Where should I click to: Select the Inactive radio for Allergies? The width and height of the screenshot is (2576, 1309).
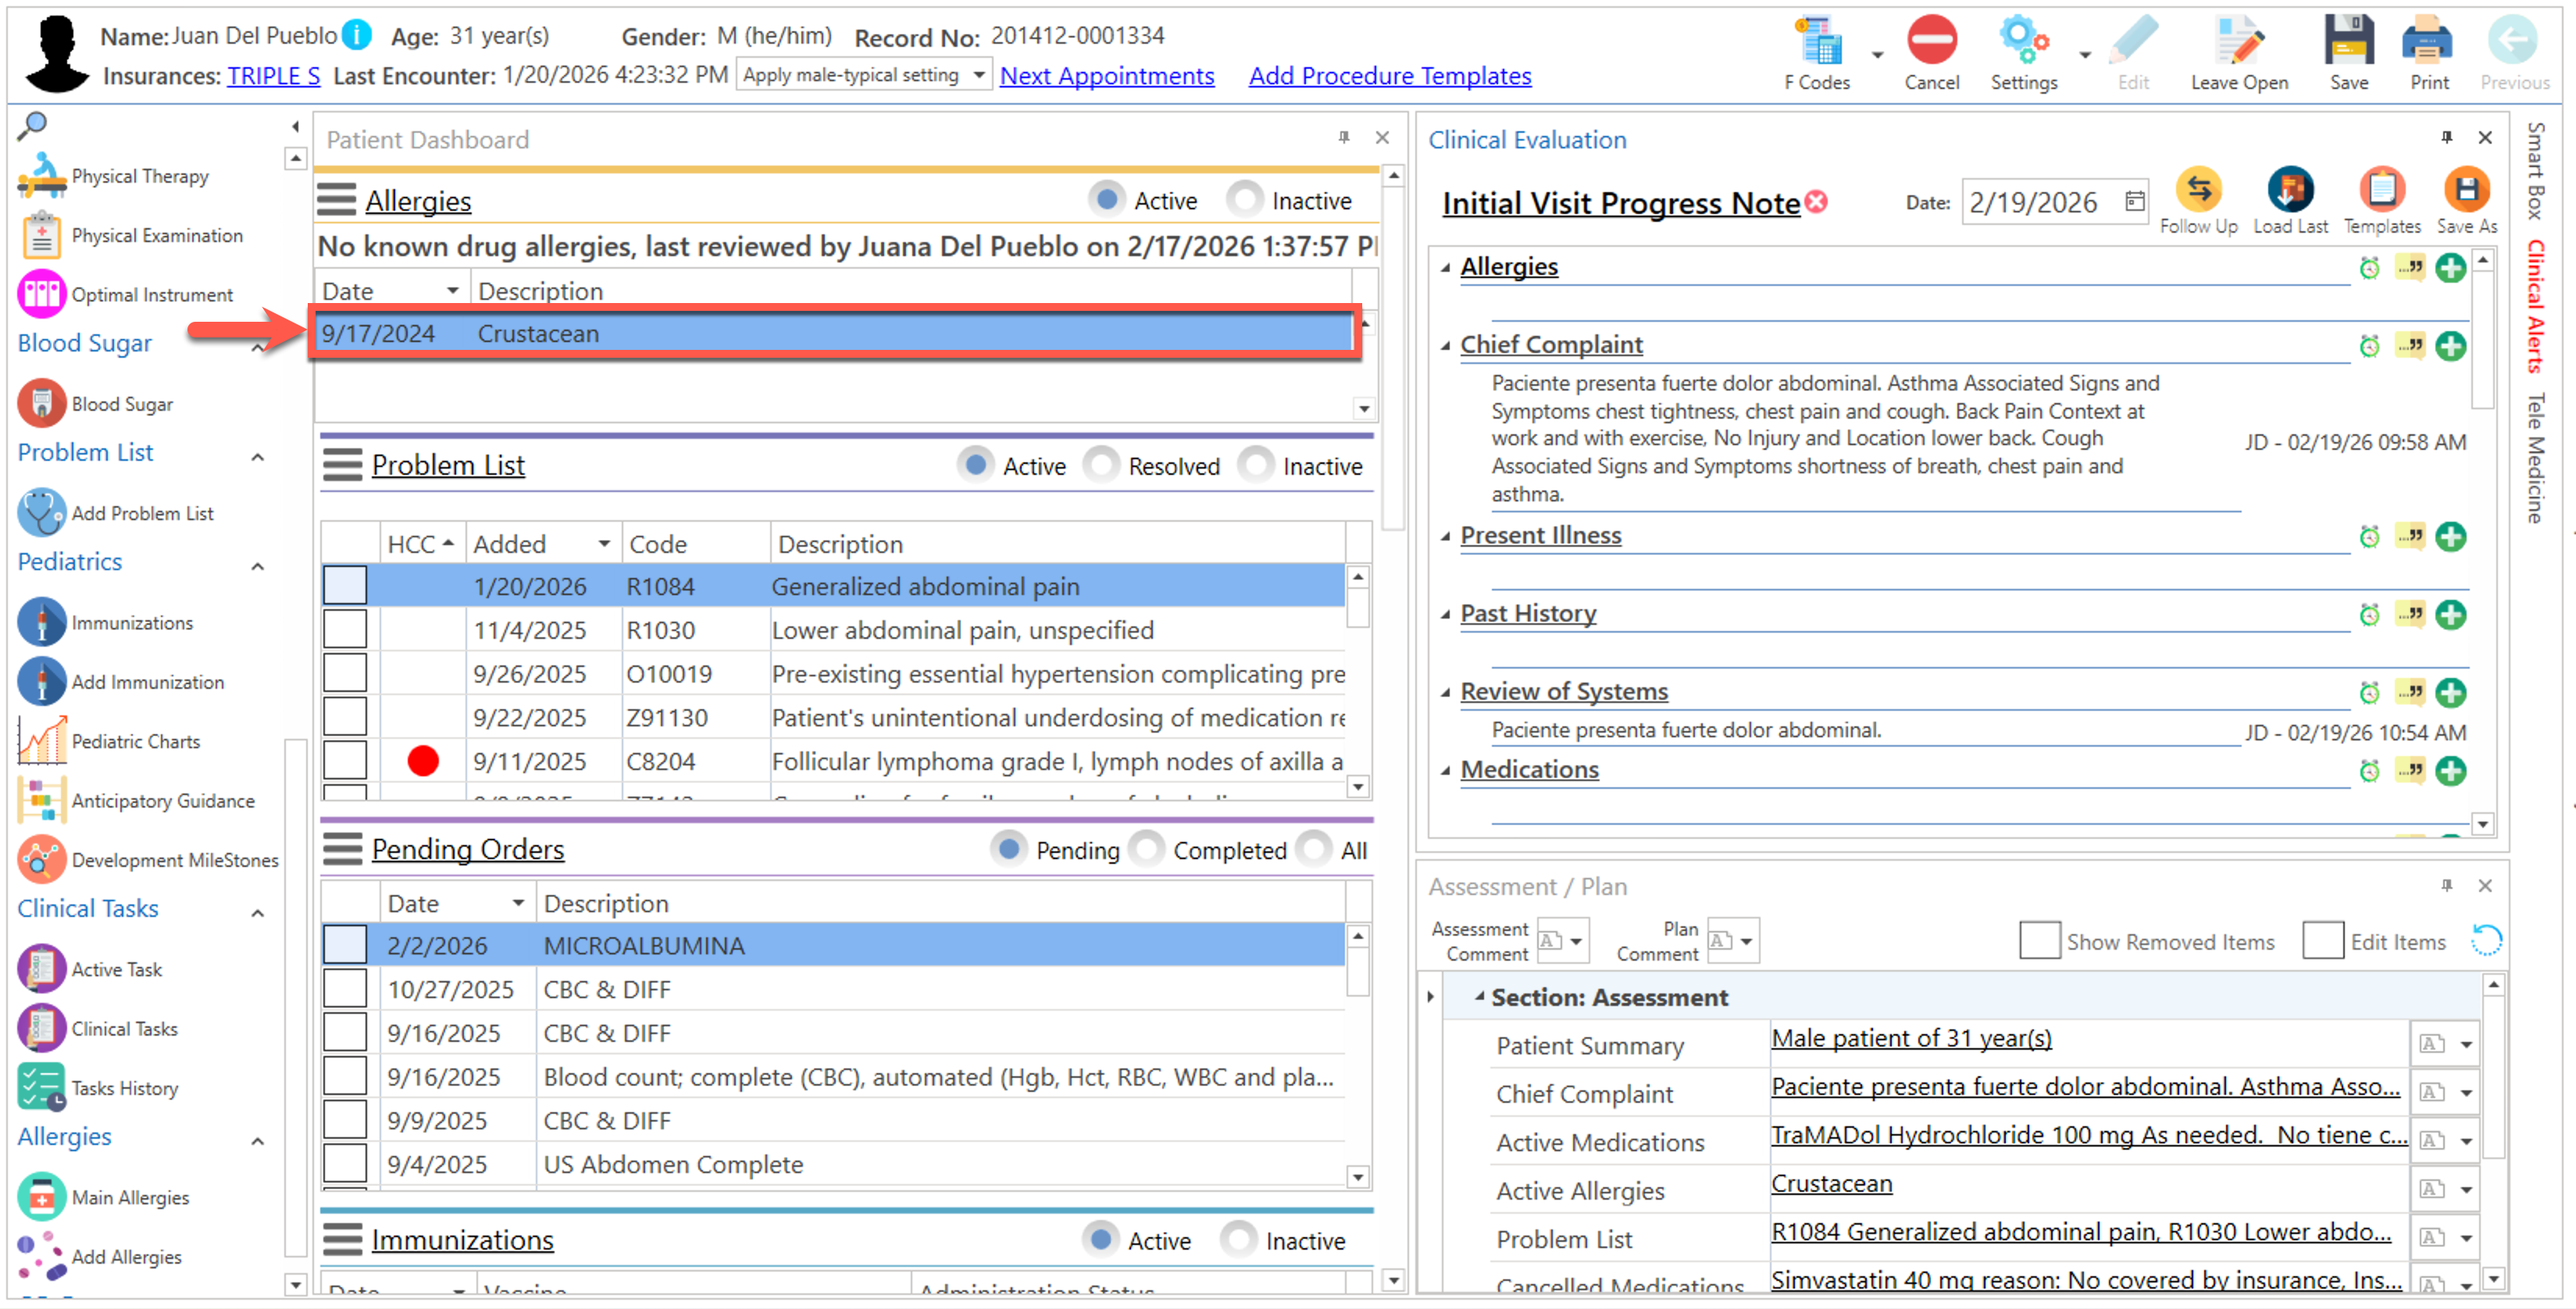pos(1244,200)
